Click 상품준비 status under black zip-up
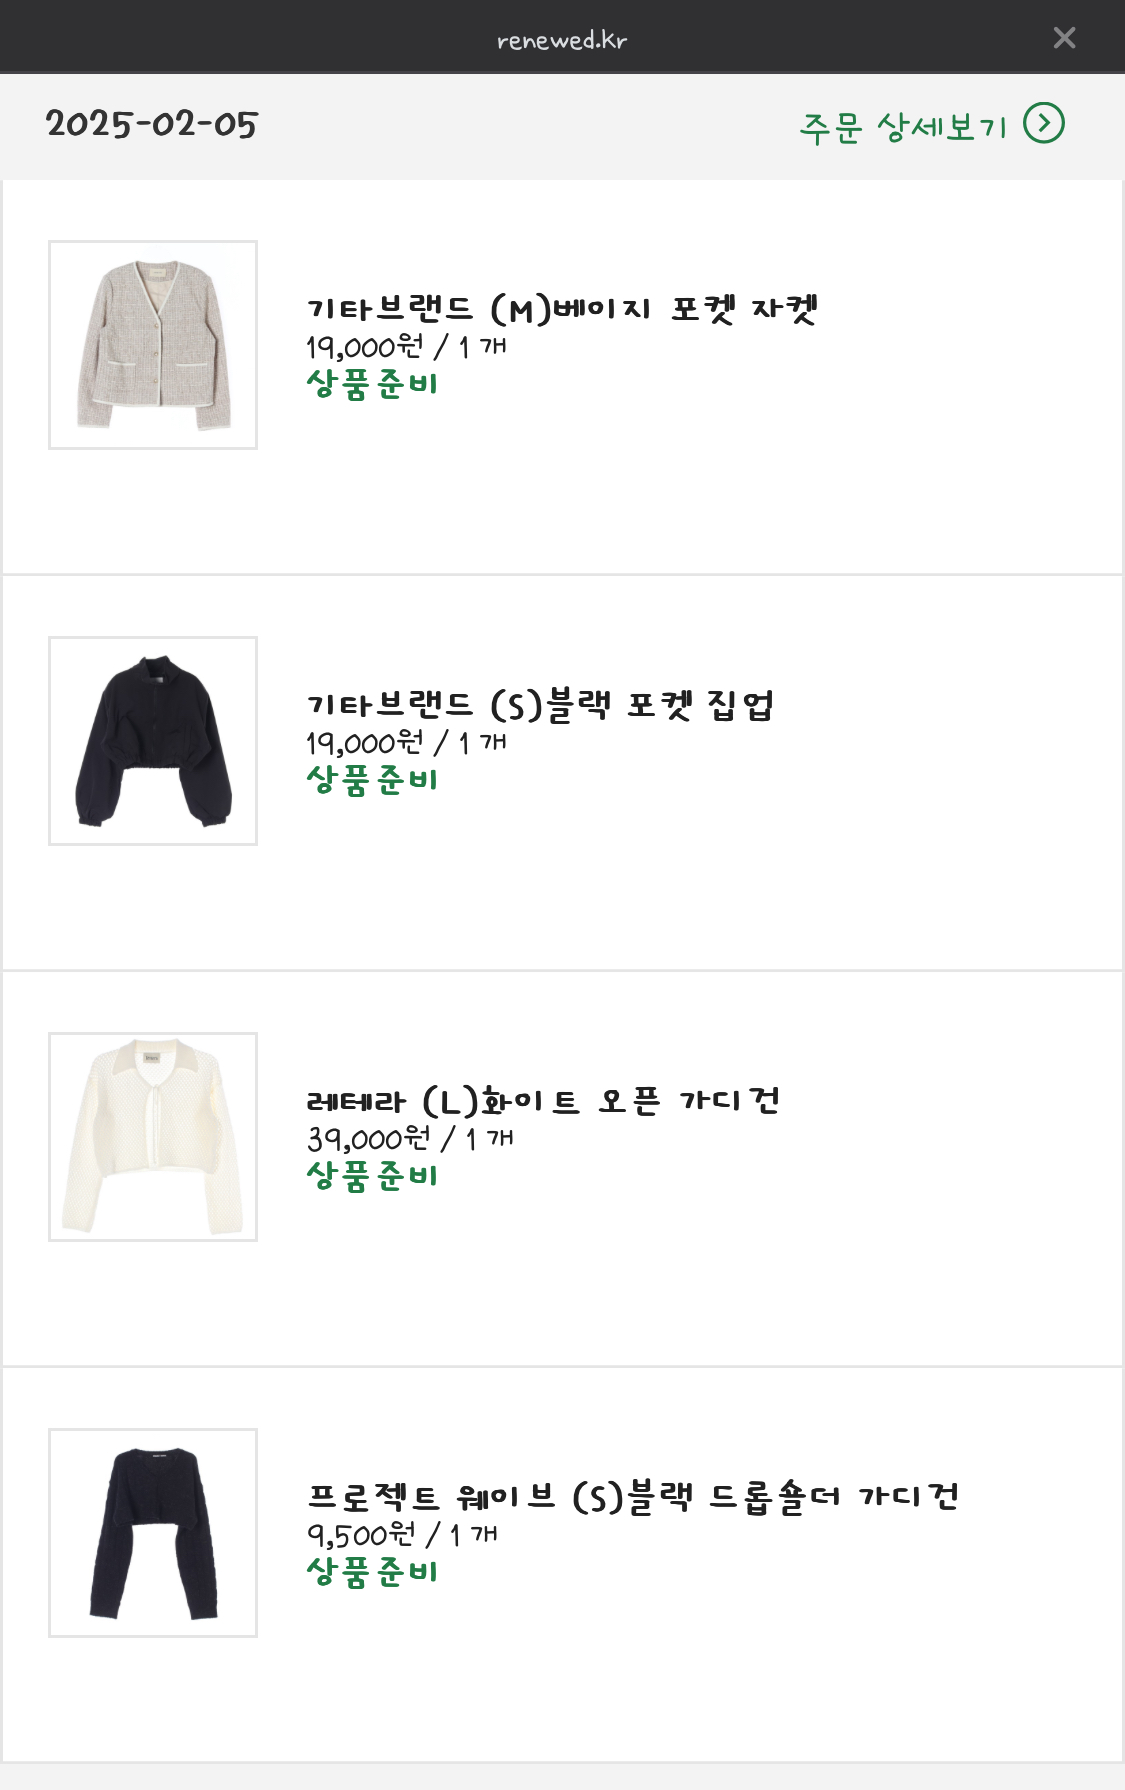Image resolution: width=1125 pixels, height=1790 pixels. pyautogui.click(x=372, y=780)
